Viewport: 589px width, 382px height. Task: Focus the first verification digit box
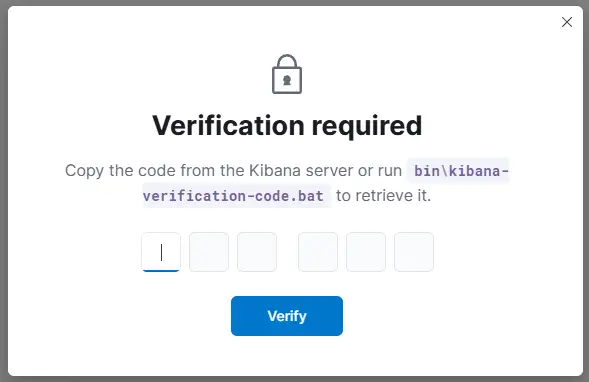[161, 252]
